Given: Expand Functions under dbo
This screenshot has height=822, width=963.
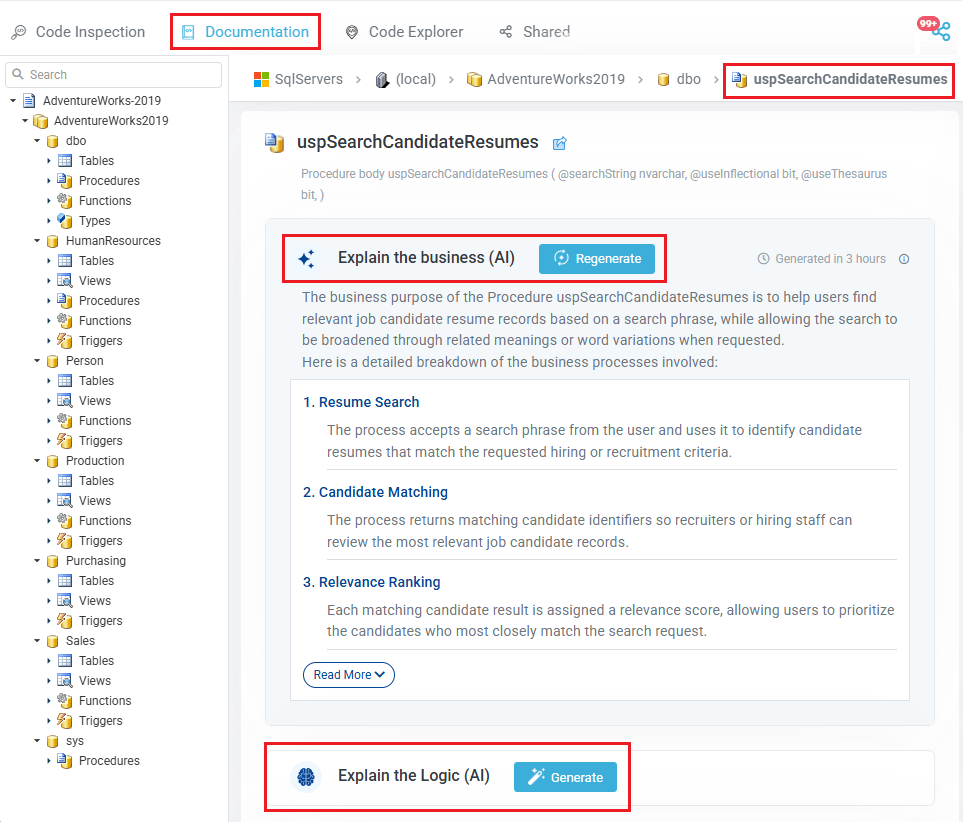Looking at the screenshot, I should [49, 201].
